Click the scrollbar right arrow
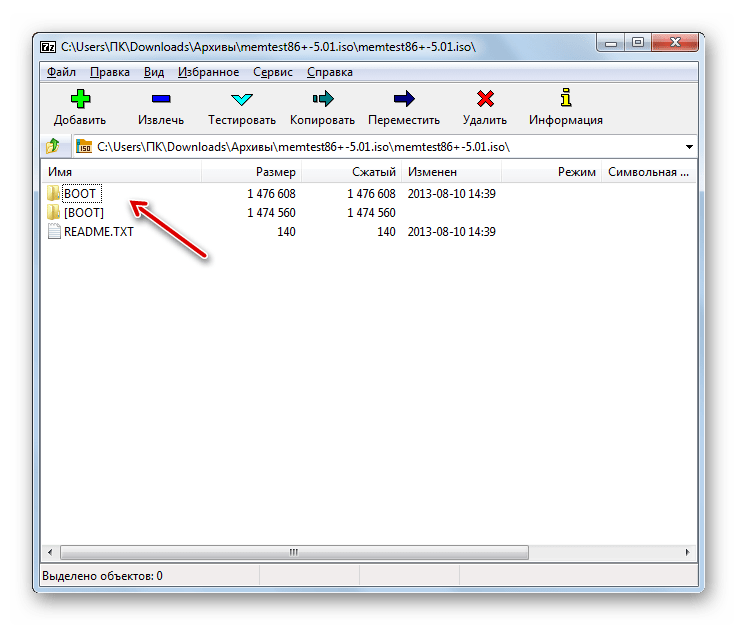 point(687,552)
